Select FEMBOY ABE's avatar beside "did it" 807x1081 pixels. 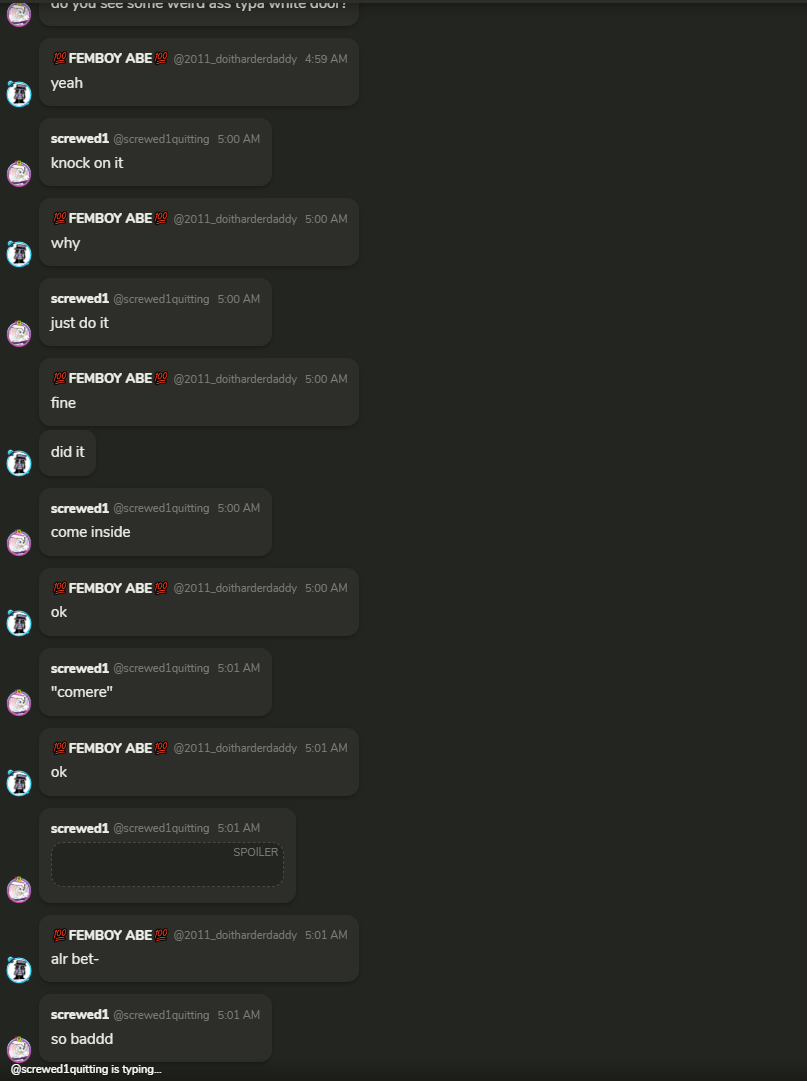(19, 463)
